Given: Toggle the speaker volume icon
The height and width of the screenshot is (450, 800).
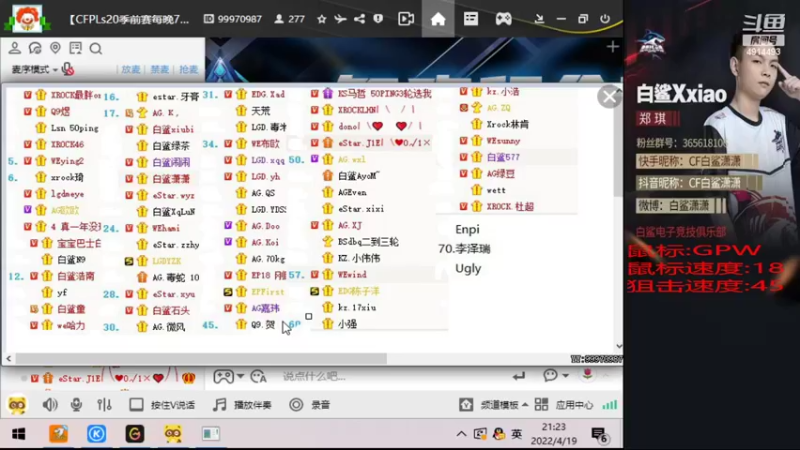Looking at the screenshot, I should coord(49,405).
